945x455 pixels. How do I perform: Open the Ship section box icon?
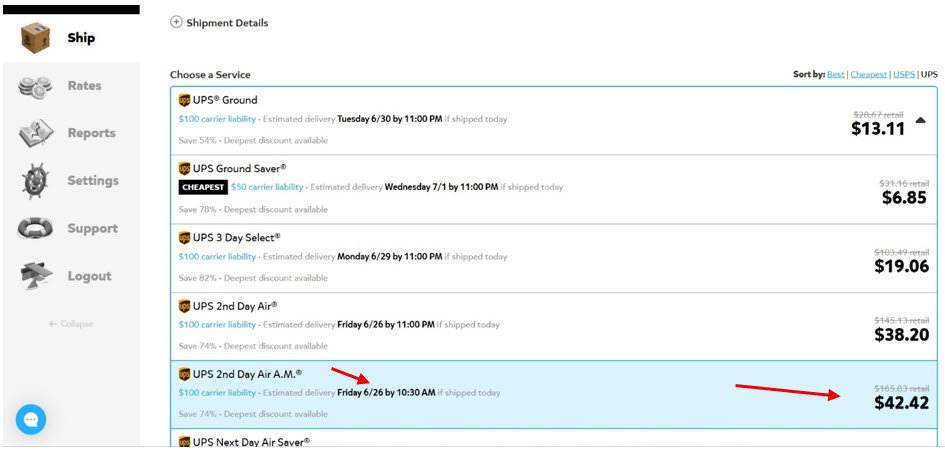tap(36, 38)
